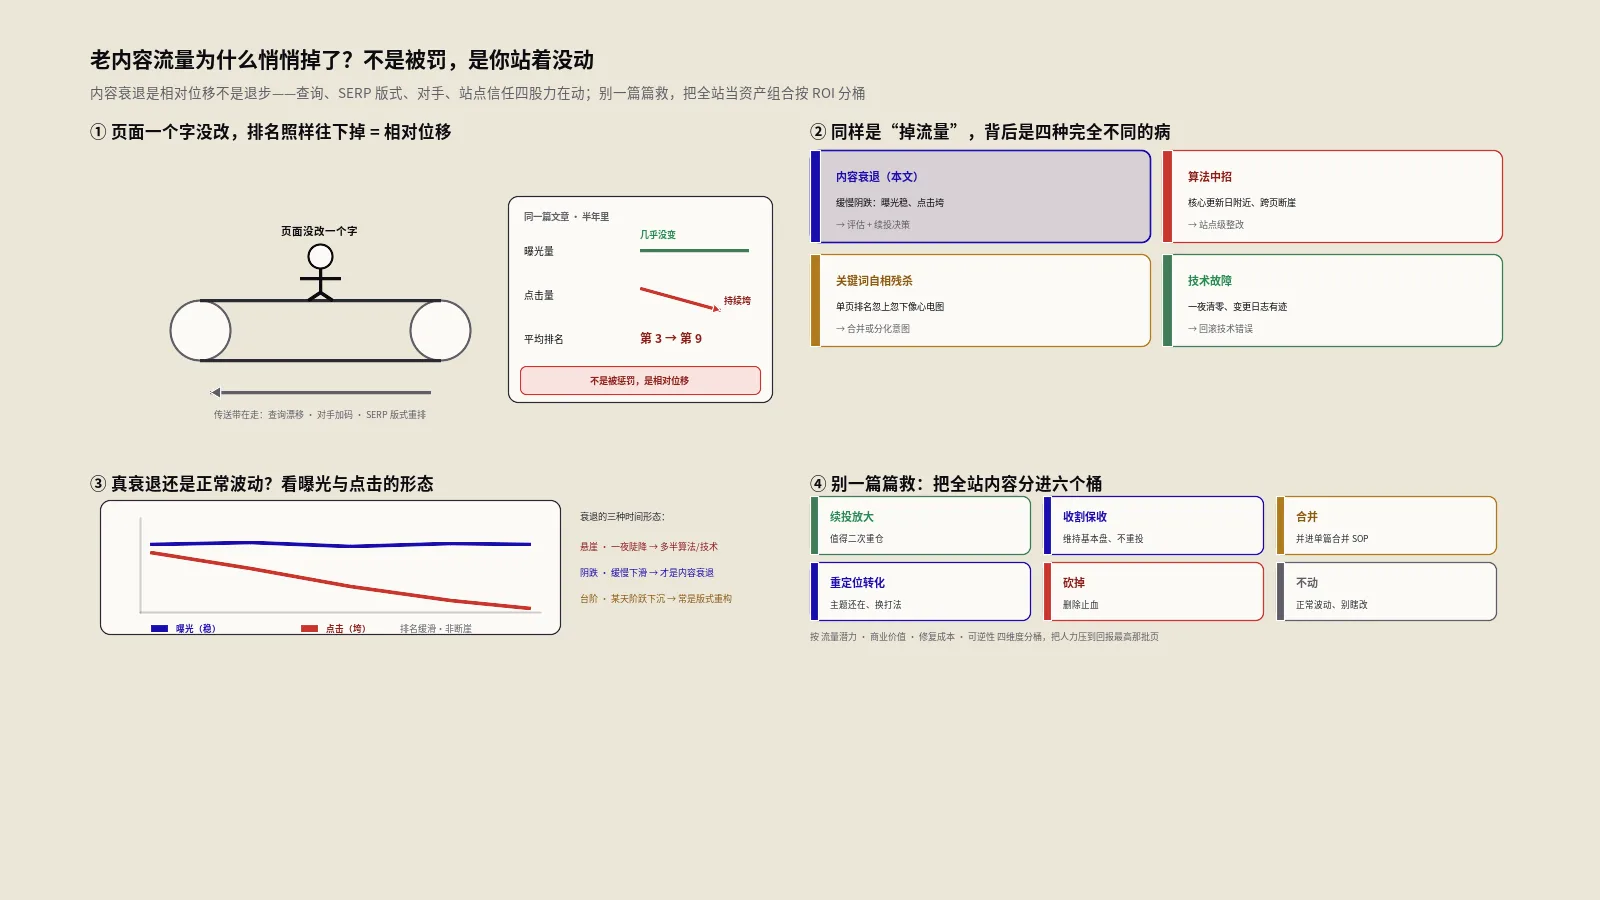Click the blue line 阴跌 · 缓慢下滑
The height and width of the screenshot is (900, 1600).
point(647,573)
